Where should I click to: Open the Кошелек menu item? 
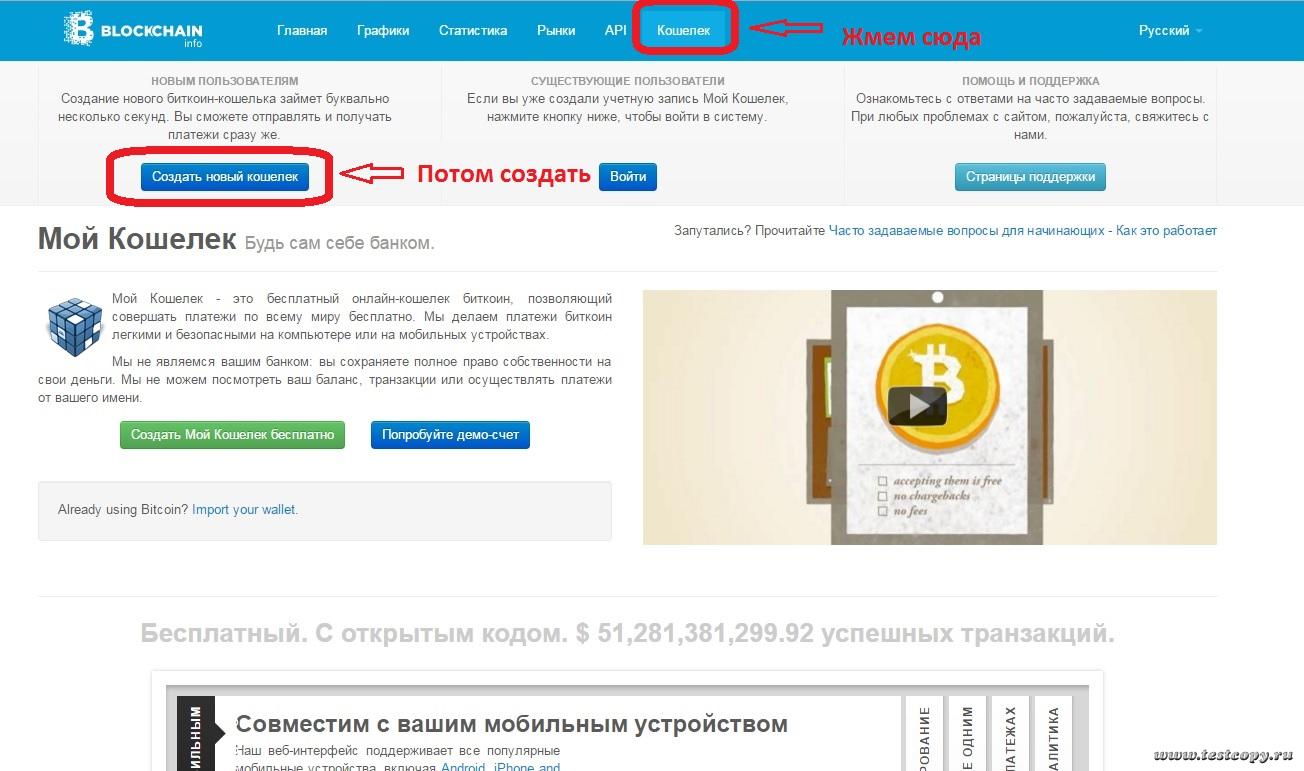[x=684, y=30]
